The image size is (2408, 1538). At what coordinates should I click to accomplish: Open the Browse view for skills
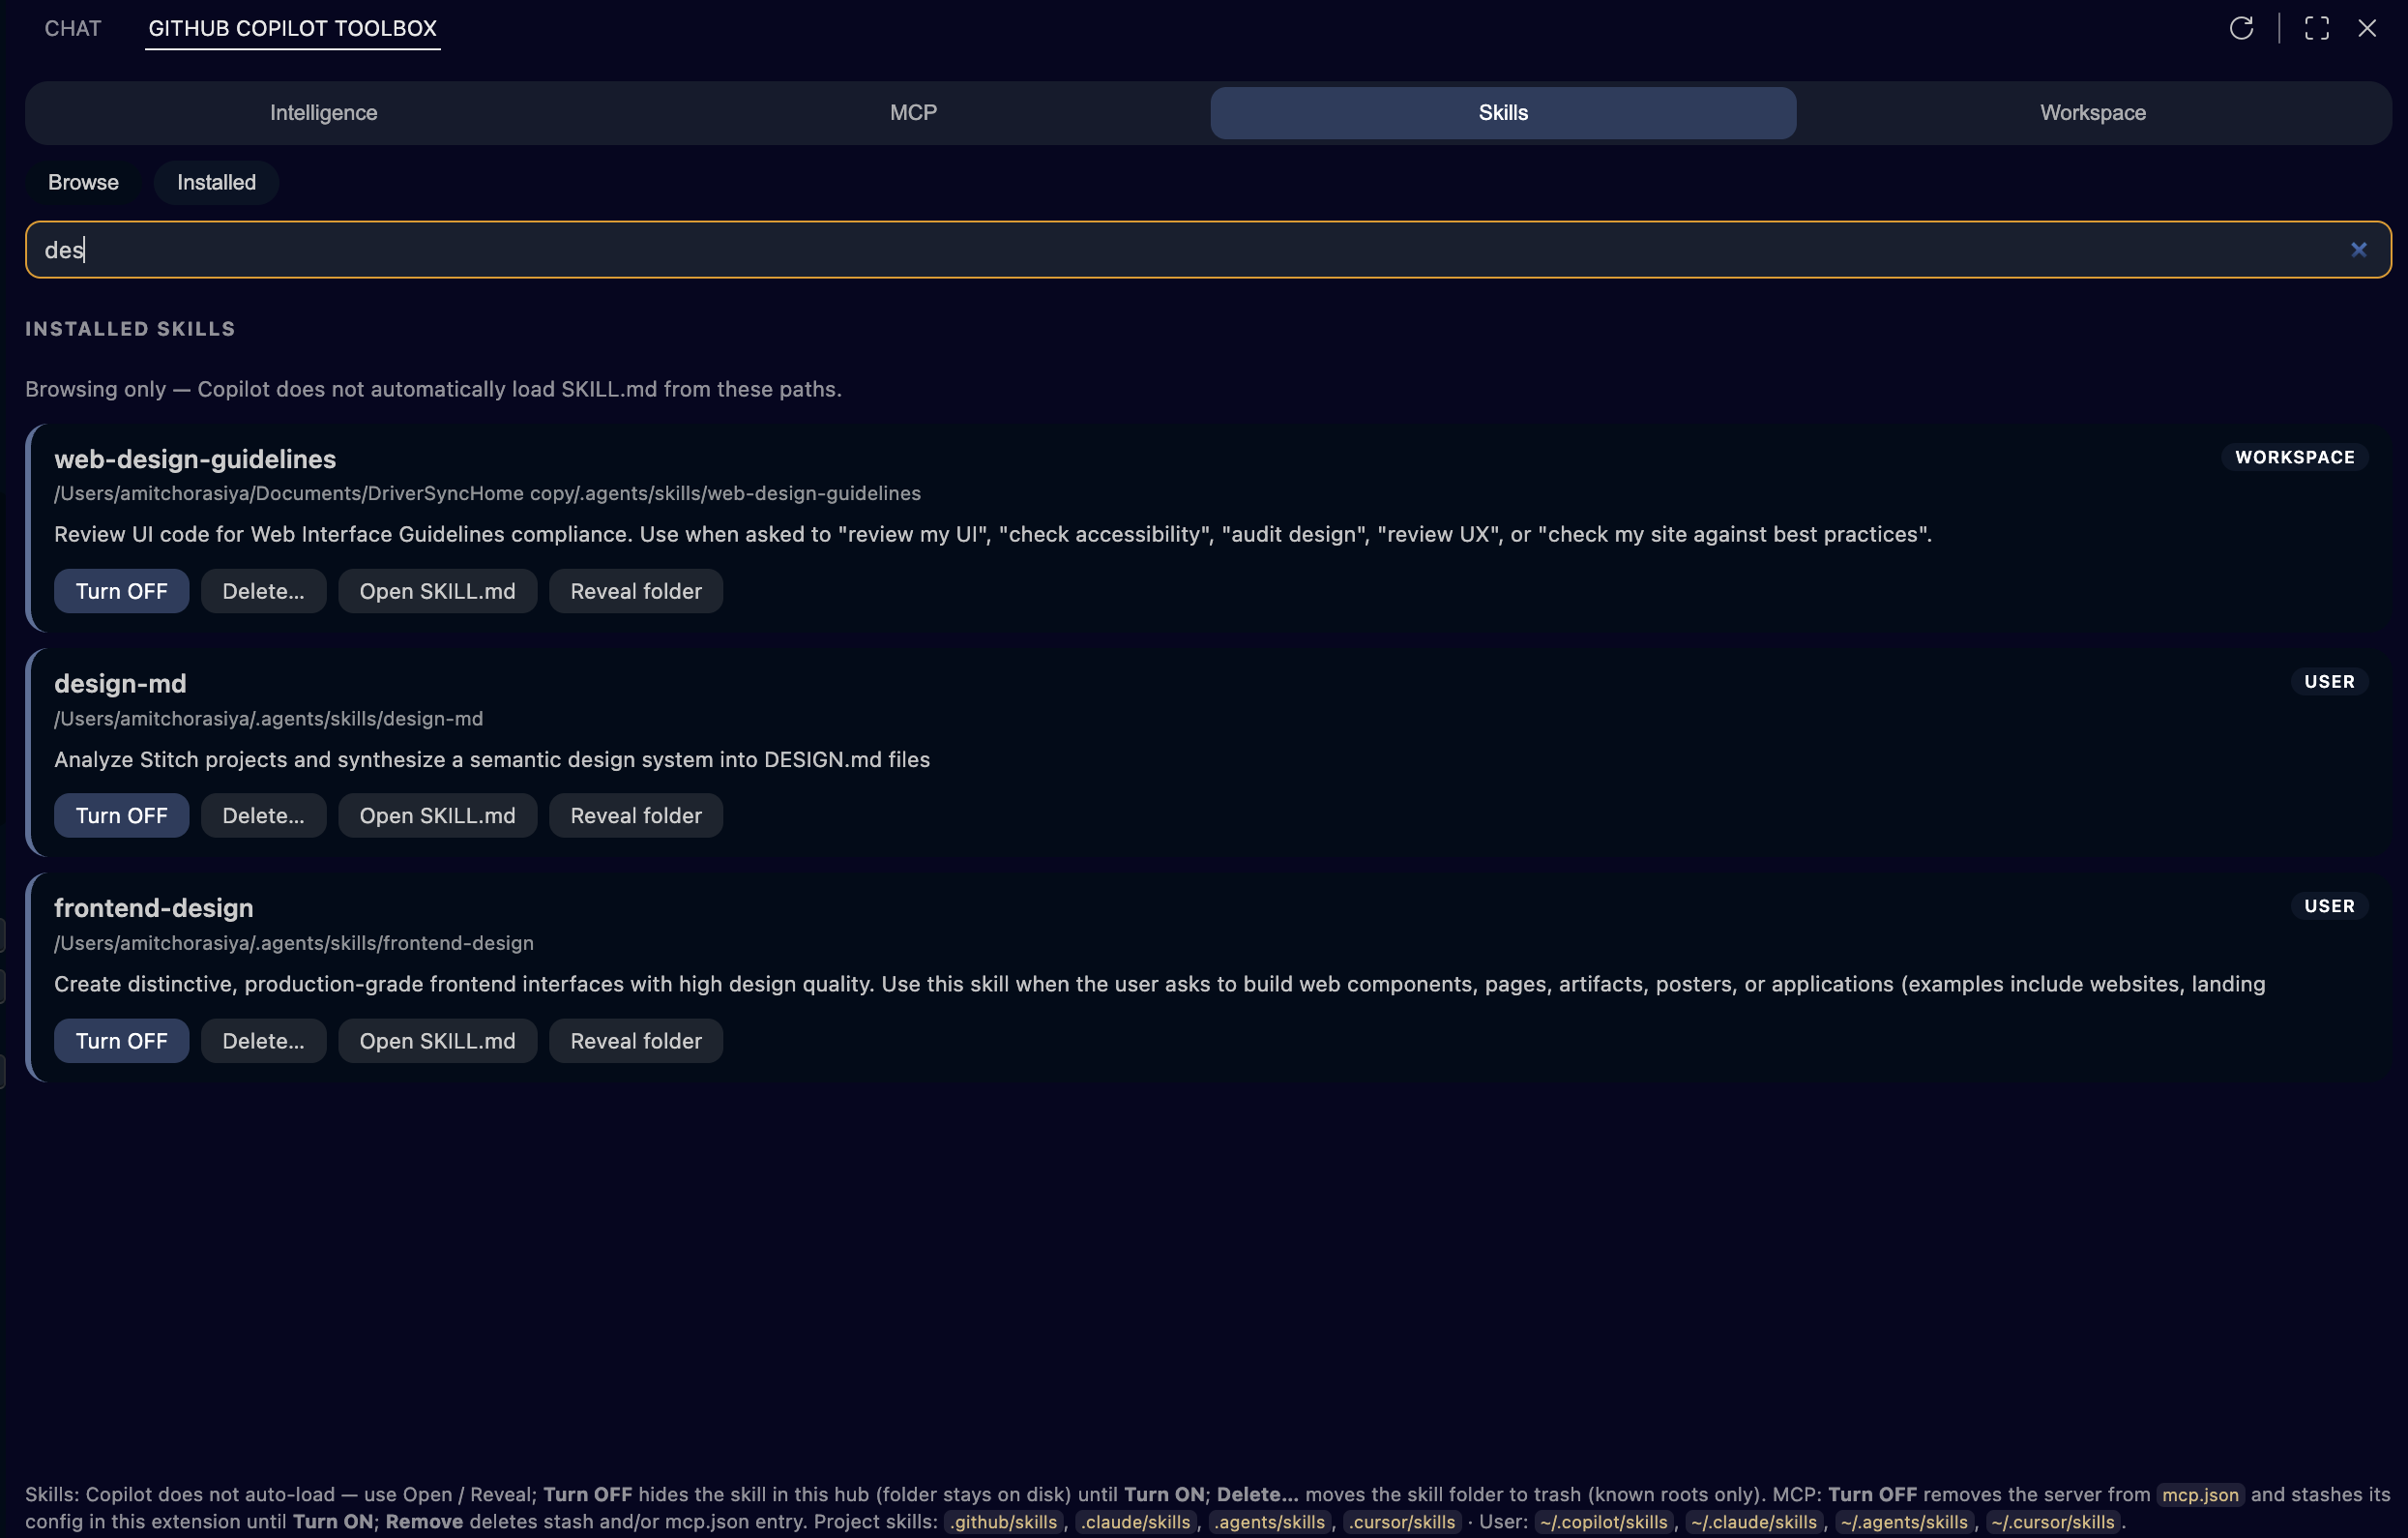pyautogui.click(x=83, y=182)
